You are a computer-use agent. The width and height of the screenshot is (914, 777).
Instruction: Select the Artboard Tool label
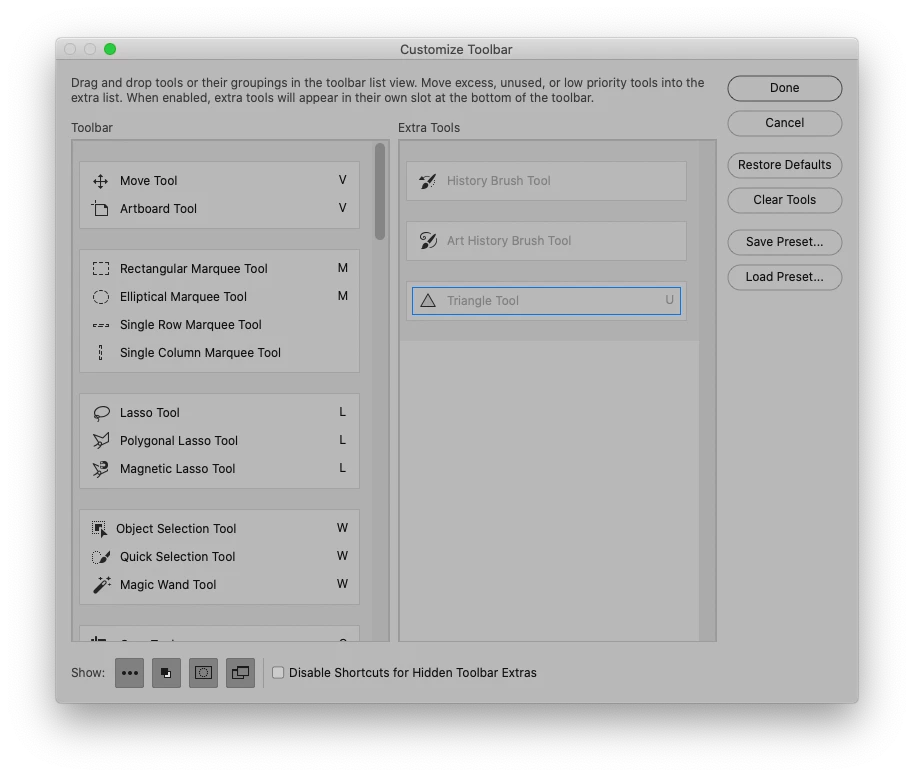tap(159, 209)
